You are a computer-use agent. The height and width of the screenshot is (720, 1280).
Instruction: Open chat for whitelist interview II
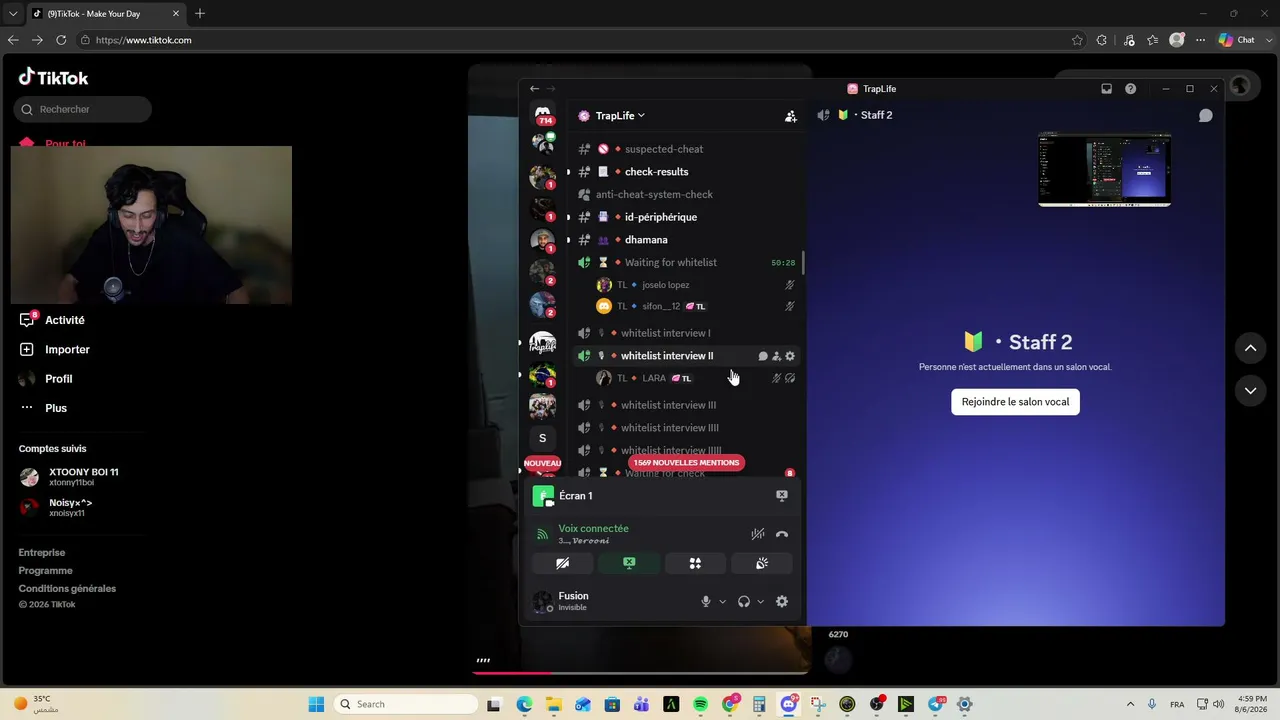763,356
